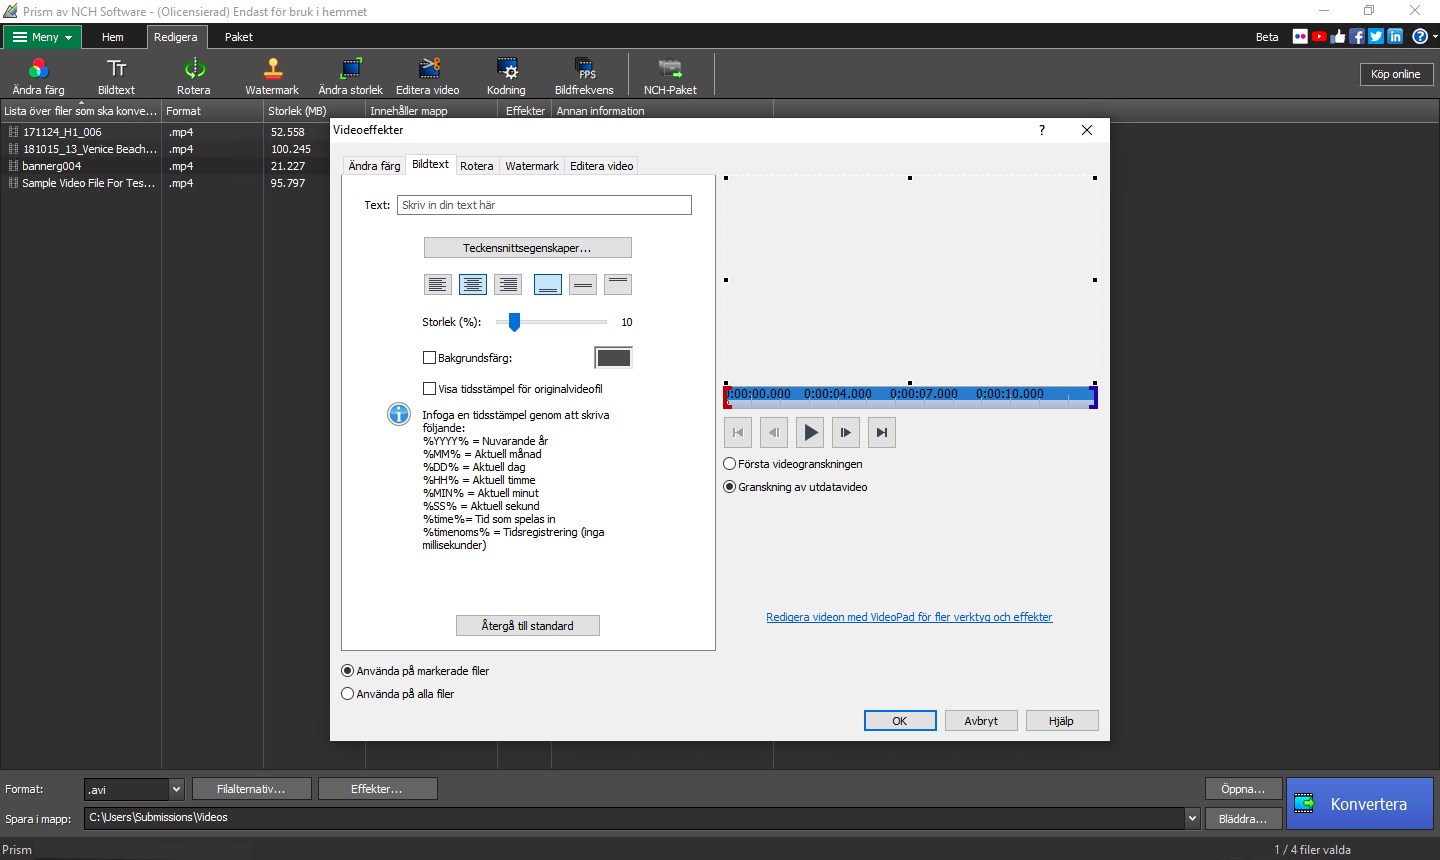Click the Rotera toolbar icon
This screenshot has height=860, width=1440.
tap(194, 76)
